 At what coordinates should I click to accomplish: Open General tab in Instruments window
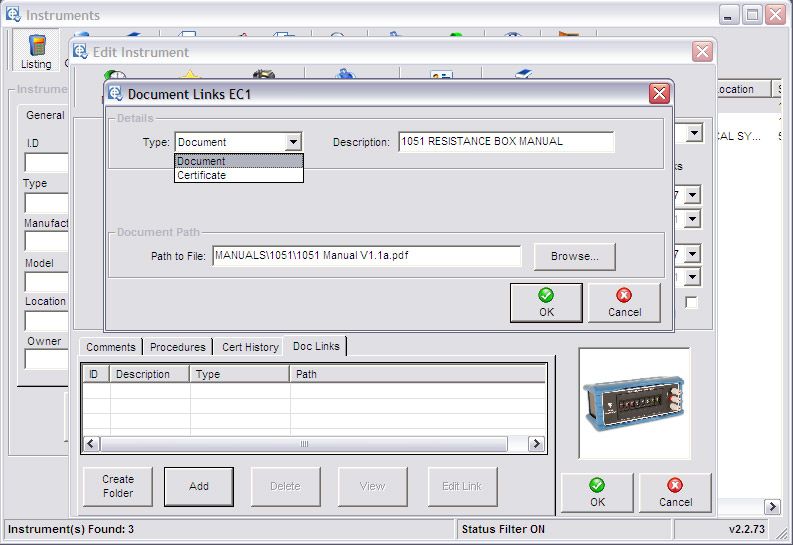pyautogui.click(x=45, y=115)
